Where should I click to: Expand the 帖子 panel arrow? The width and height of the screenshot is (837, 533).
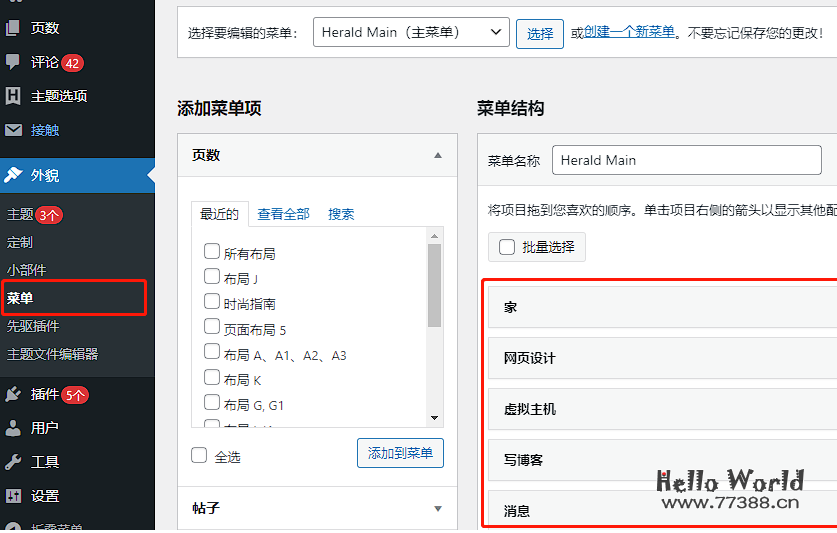[x=438, y=508]
